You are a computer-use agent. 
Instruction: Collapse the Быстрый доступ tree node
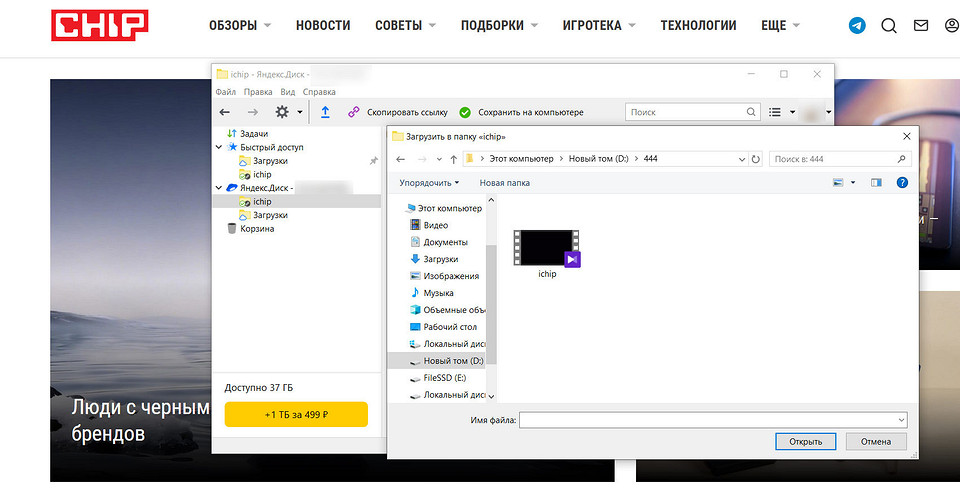pyautogui.click(x=220, y=147)
